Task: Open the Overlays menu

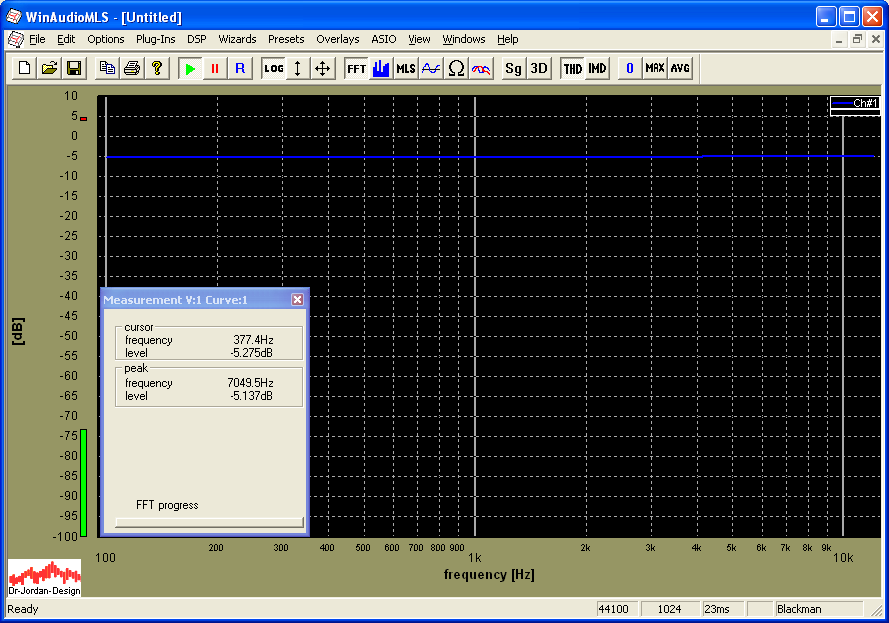Action: [337, 39]
